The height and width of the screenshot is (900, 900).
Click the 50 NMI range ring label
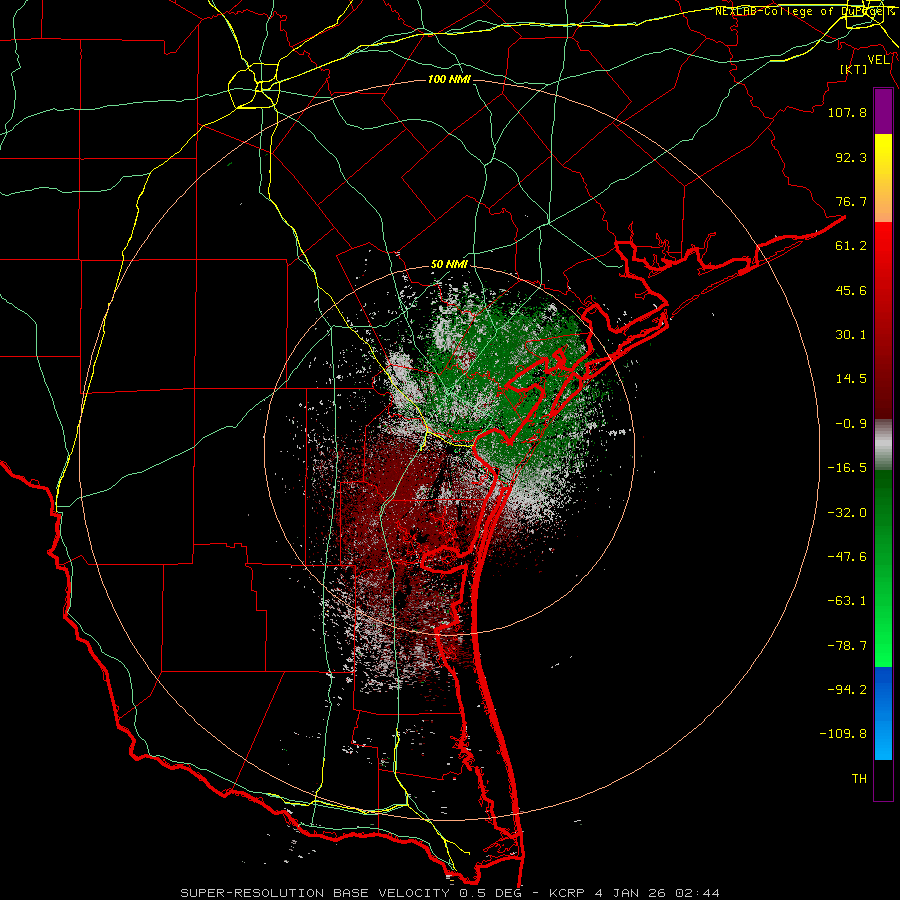tap(449, 265)
